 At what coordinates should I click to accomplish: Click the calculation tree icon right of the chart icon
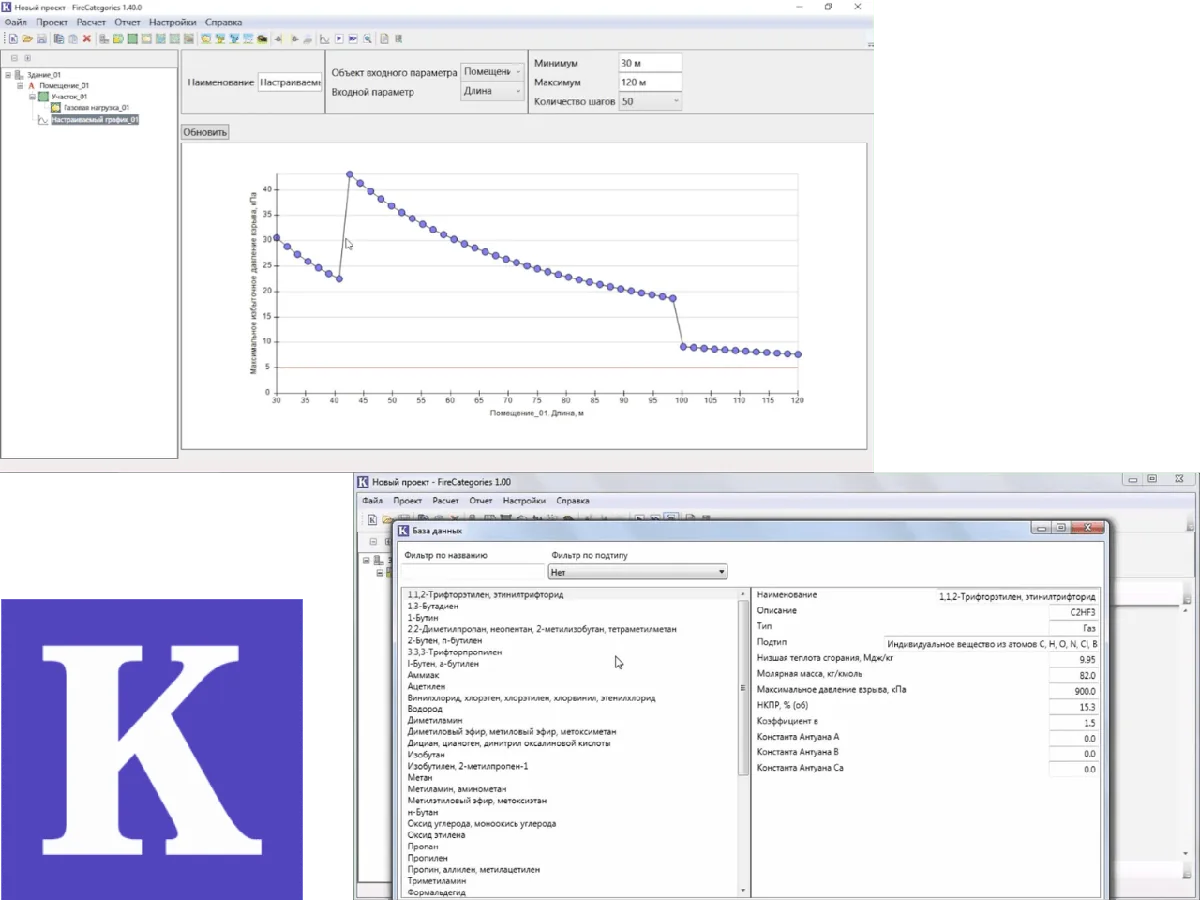[x=339, y=39]
